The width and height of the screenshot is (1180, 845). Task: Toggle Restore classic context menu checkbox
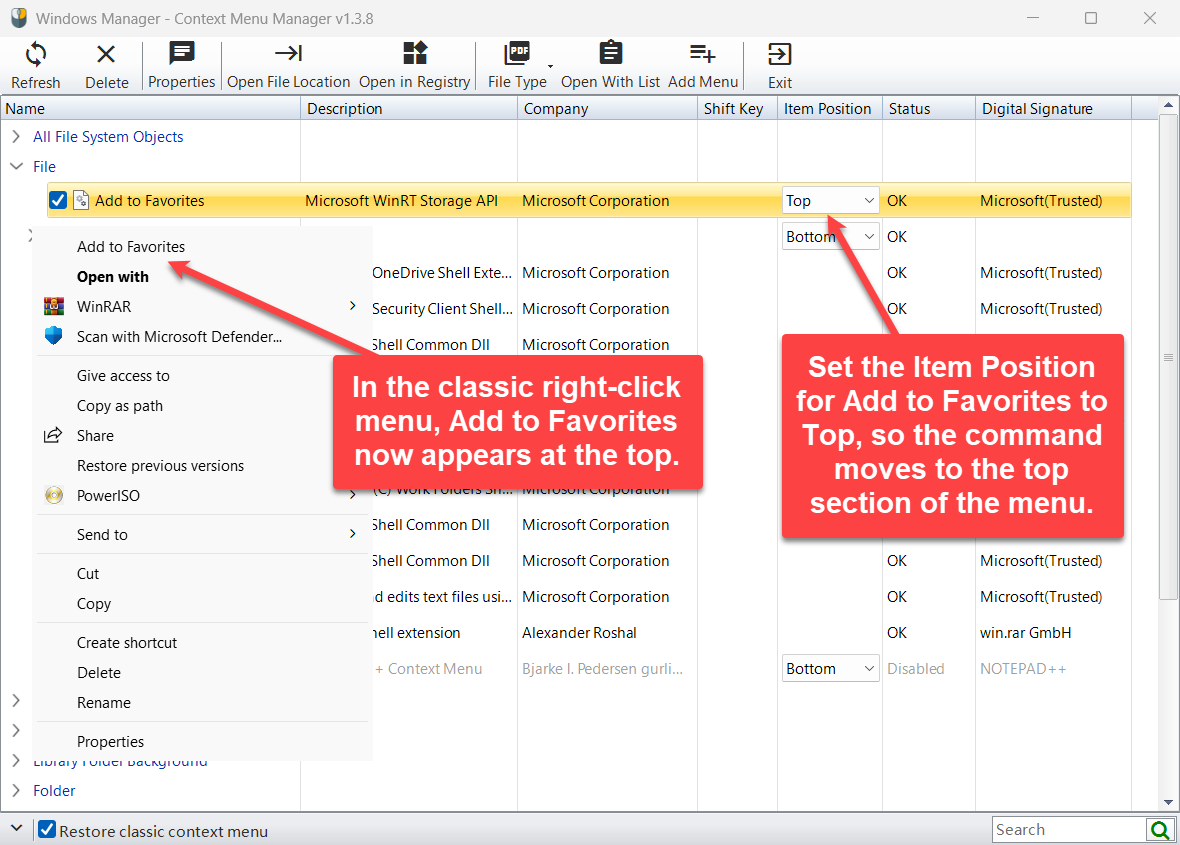47,829
